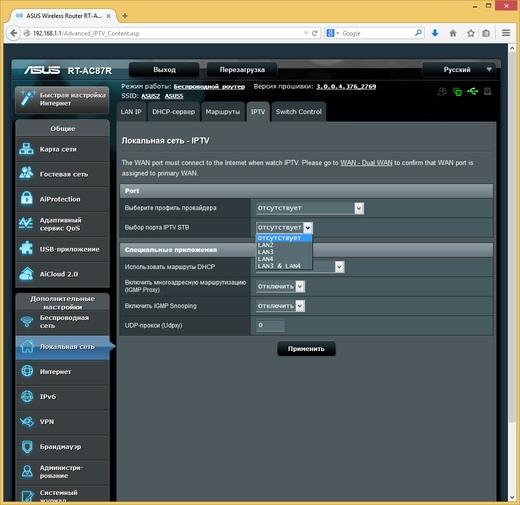This screenshot has width=520, height=505.
Task: Switch to Switch Control tab
Action: coord(299,112)
